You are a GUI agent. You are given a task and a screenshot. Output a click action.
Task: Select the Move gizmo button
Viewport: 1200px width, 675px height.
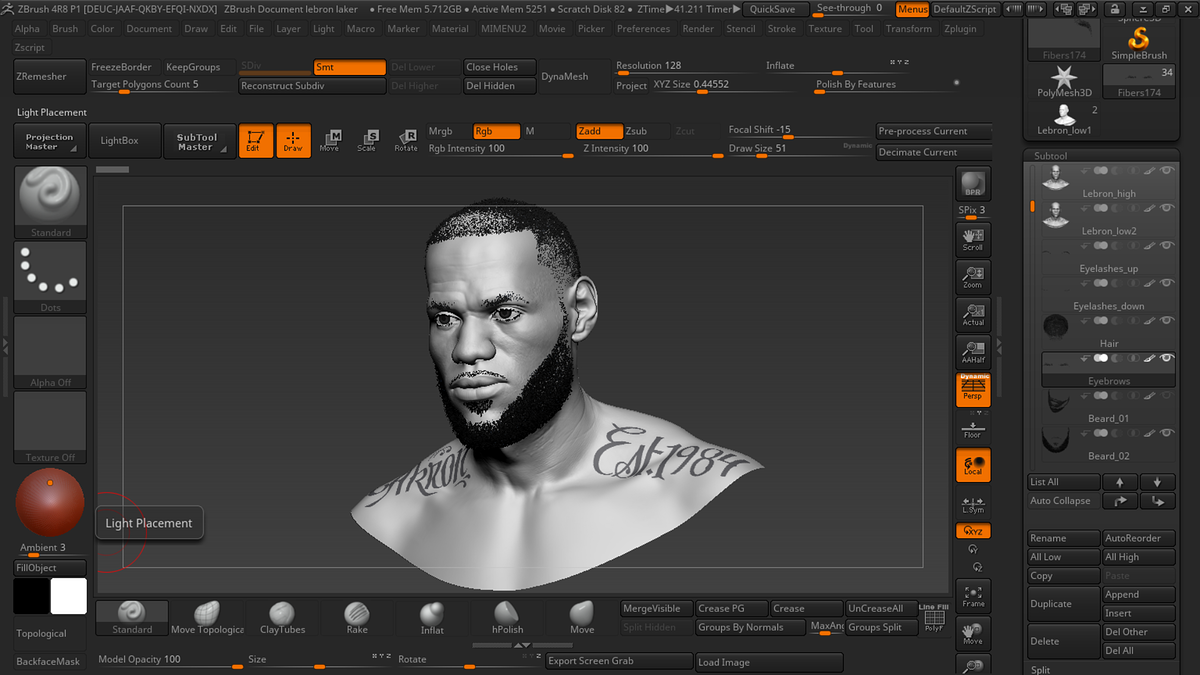click(x=329, y=141)
